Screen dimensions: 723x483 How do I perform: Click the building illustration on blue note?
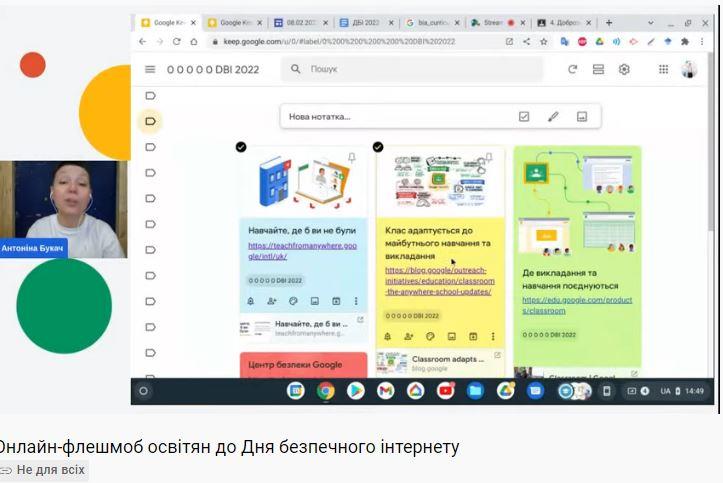(x=275, y=181)
